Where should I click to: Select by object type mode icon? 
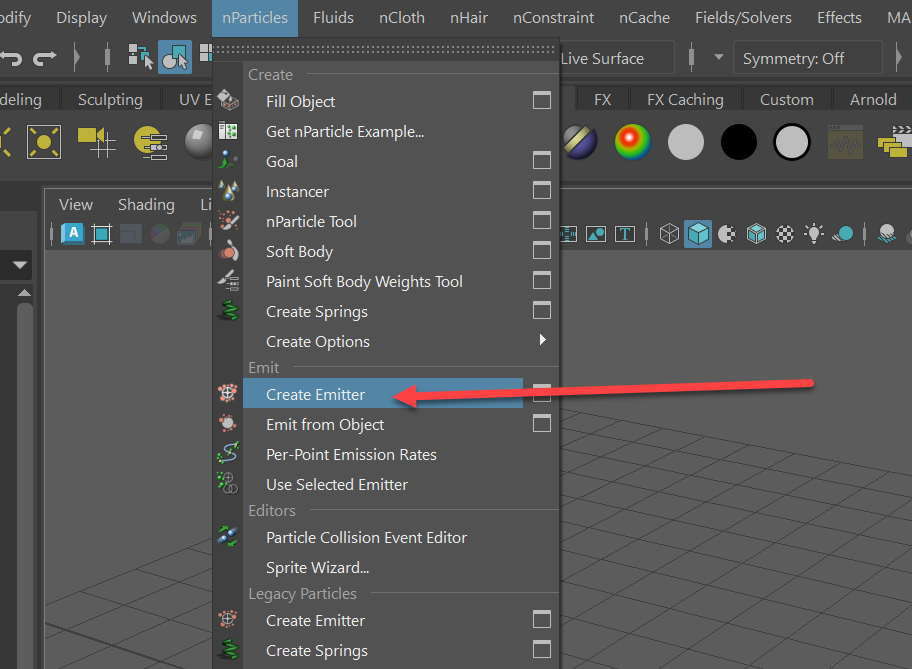[x=175, y=57]
